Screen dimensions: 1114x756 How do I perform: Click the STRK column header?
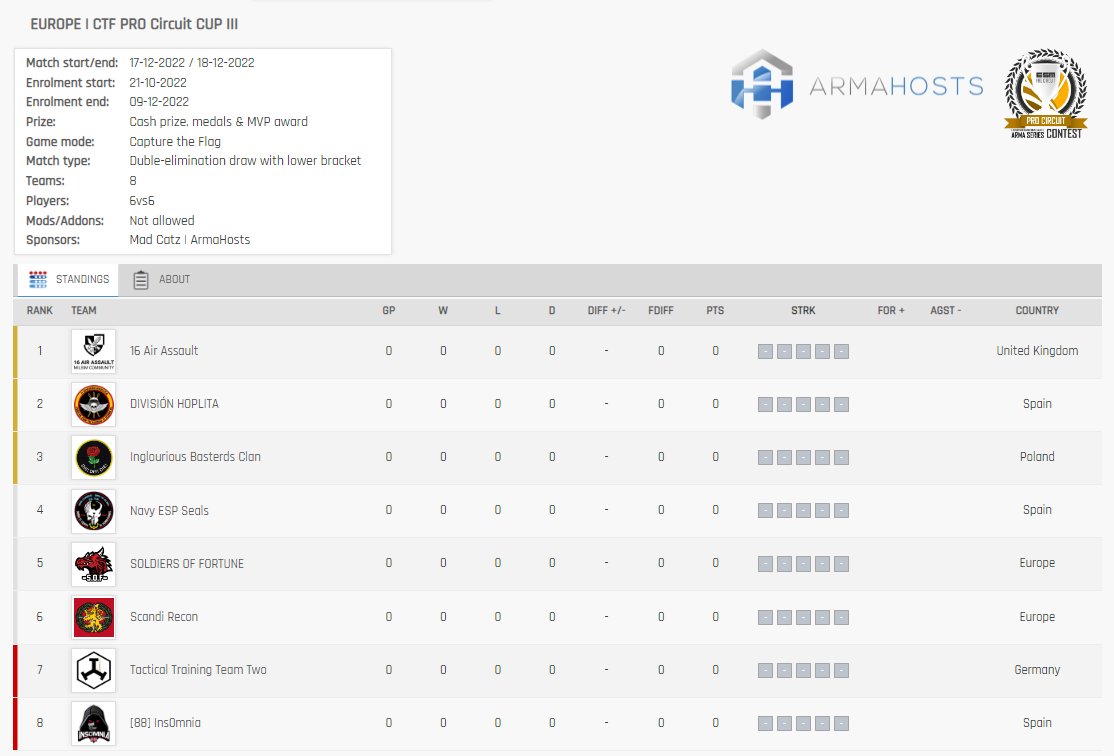(x=804, y=310)
